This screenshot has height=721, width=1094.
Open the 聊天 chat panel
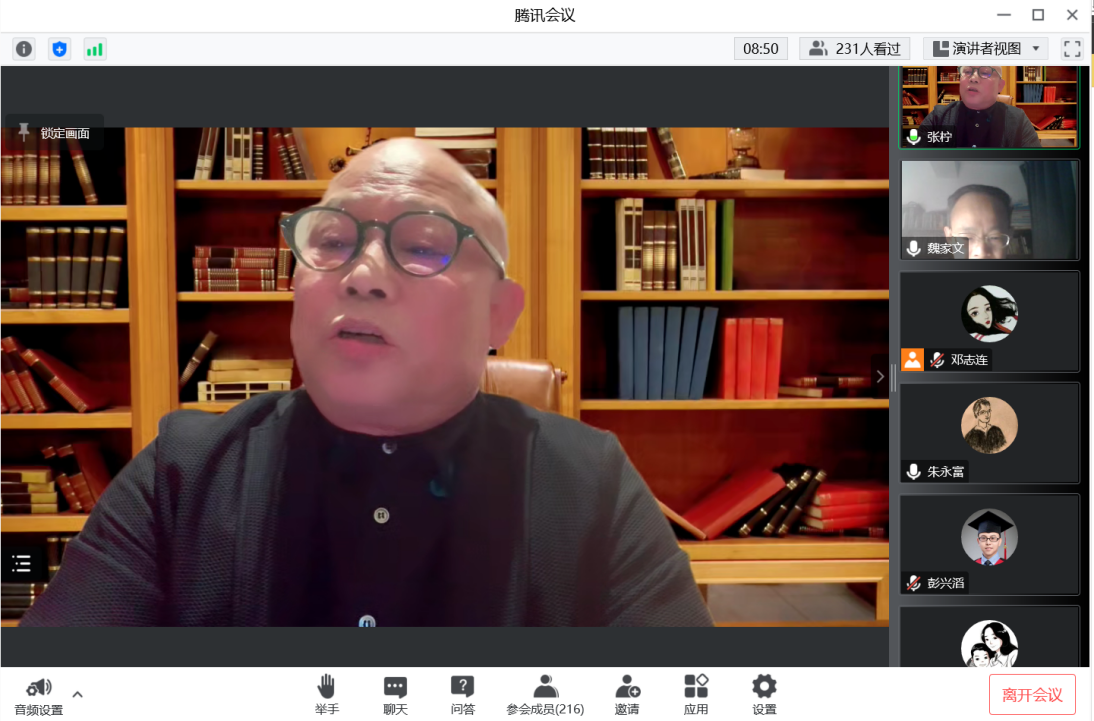[395, 694]
